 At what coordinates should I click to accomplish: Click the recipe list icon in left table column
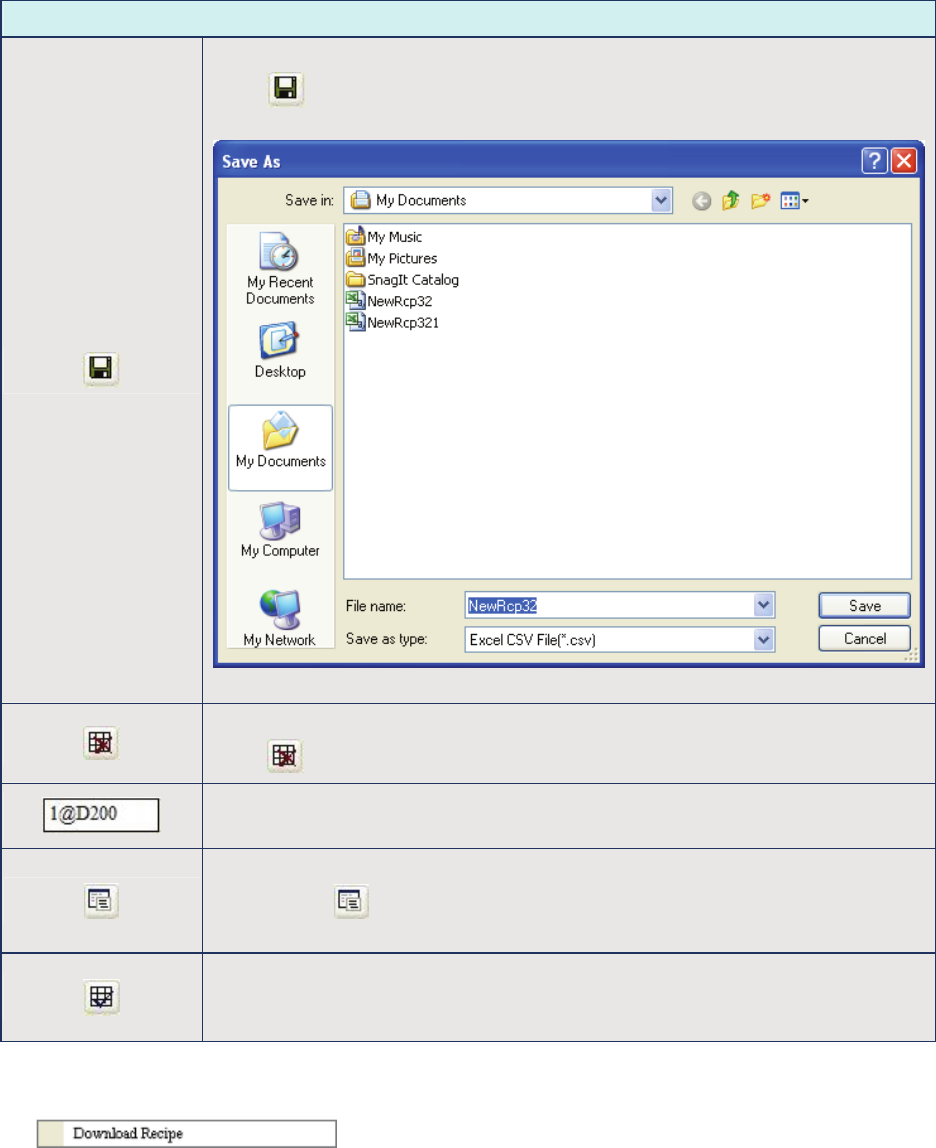[x=100, y=901]
